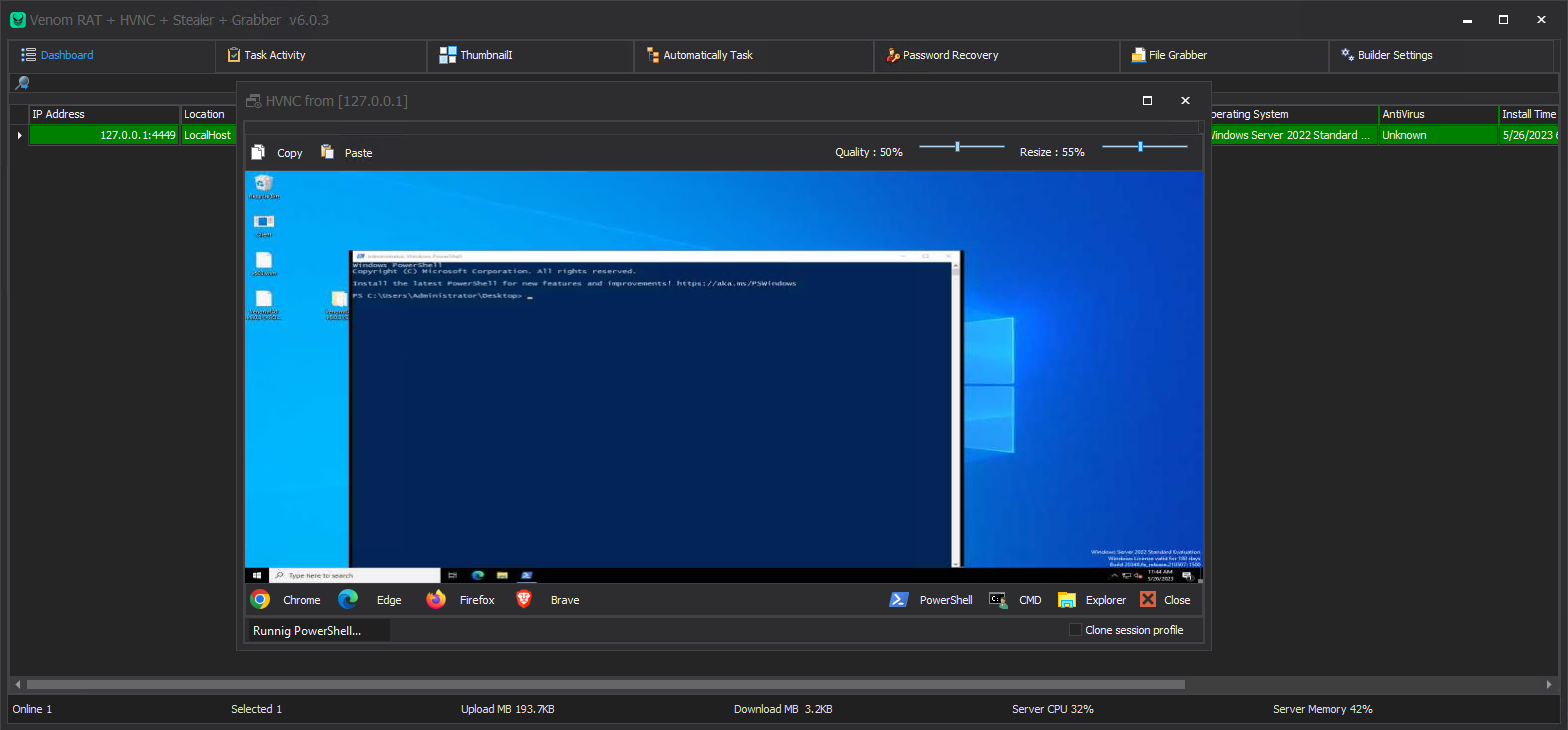Click File Explorer icon in remote taskbar
This screenshot has width=1568, height=730.
click(502, 575)
